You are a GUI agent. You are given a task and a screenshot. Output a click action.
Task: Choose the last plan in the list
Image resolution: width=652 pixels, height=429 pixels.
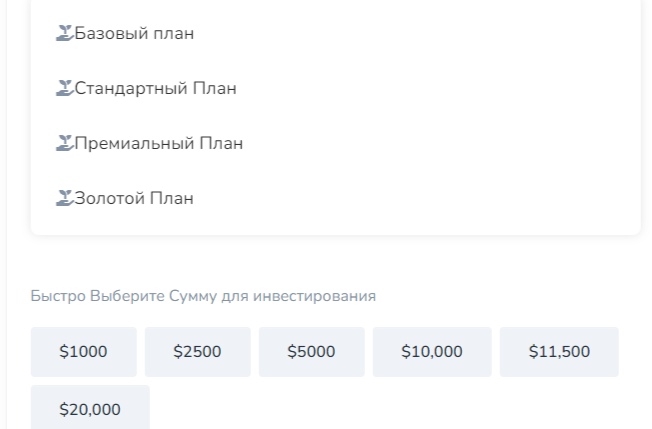tap(134, 199)
